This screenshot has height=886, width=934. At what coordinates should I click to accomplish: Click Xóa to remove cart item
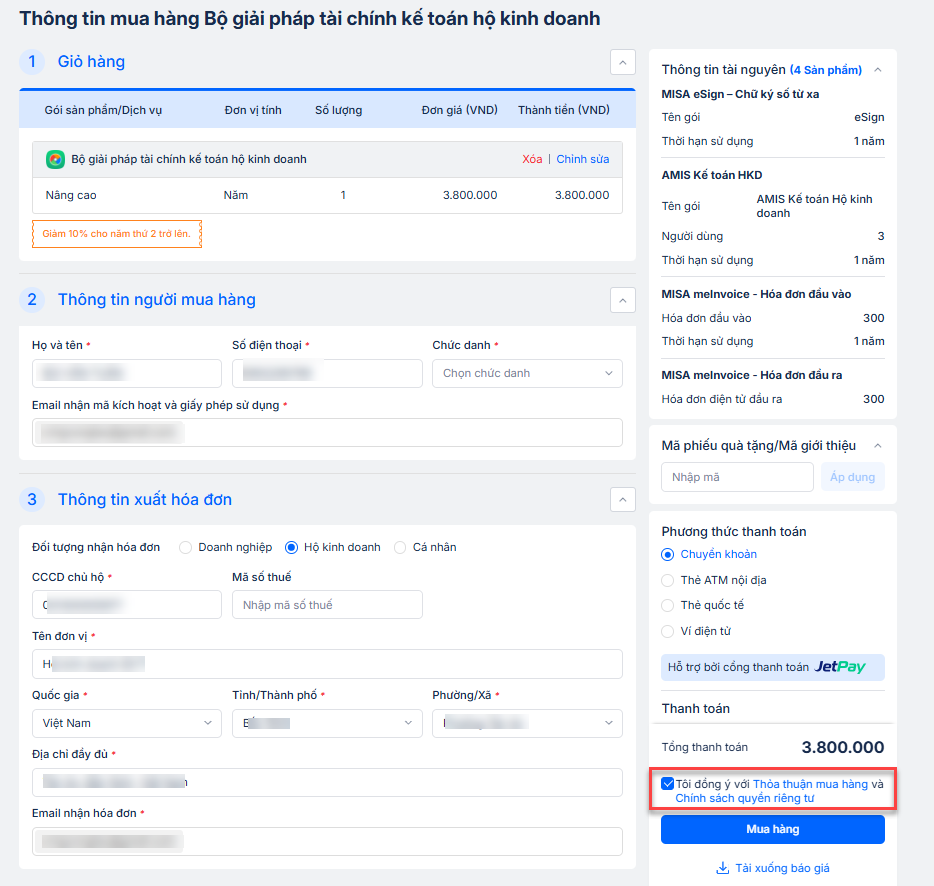pos(532,159)
